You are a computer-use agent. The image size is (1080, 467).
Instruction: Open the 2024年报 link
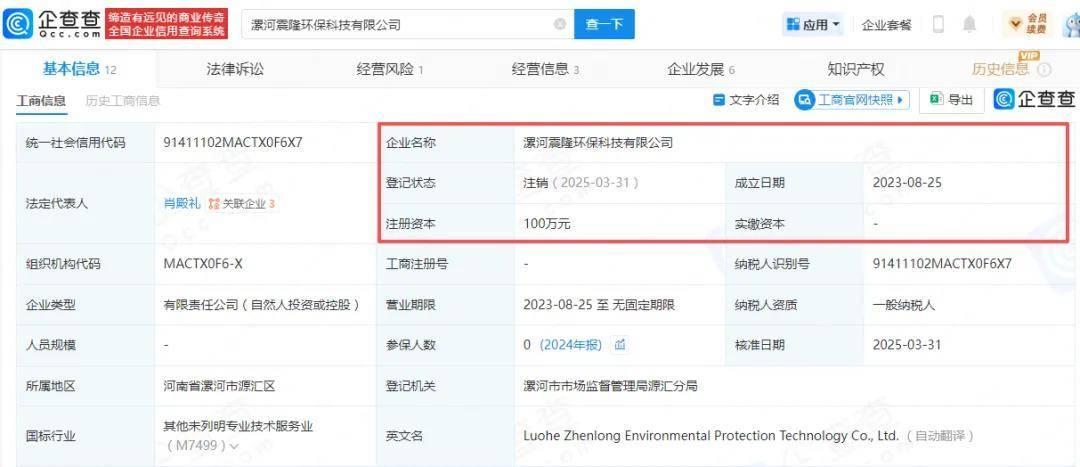570,344
